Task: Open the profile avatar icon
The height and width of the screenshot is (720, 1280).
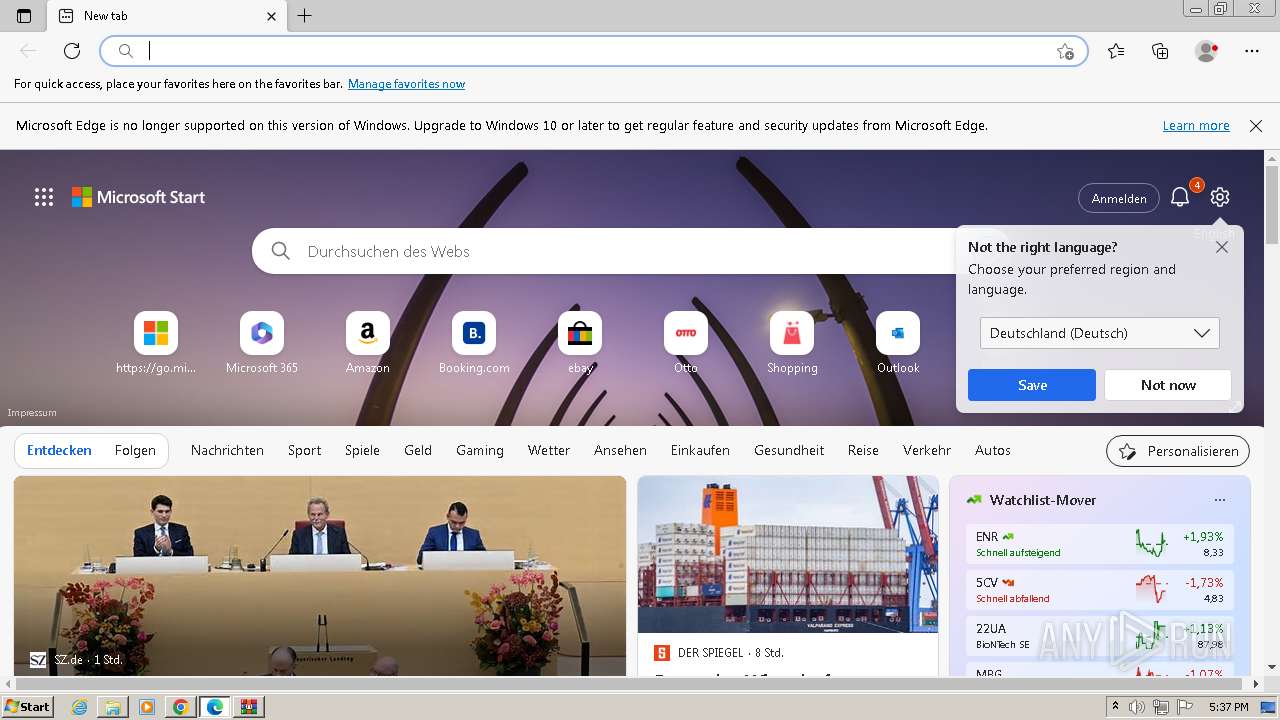Action: click(1206, 51)
